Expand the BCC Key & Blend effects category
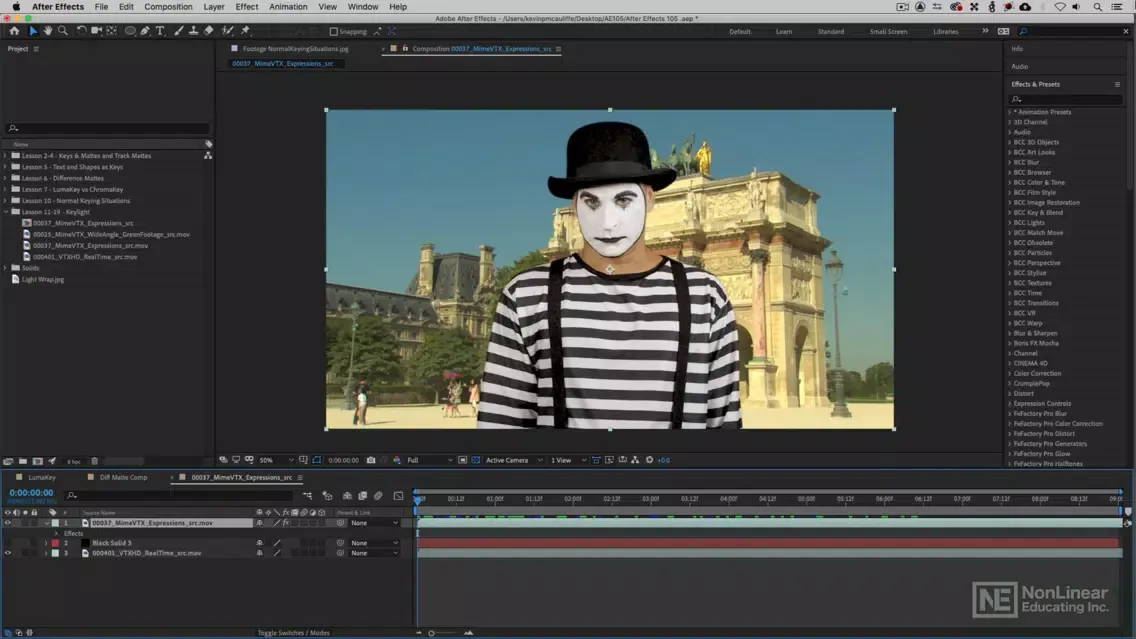The image size is (1136, 639). [x=1009, y=213]
